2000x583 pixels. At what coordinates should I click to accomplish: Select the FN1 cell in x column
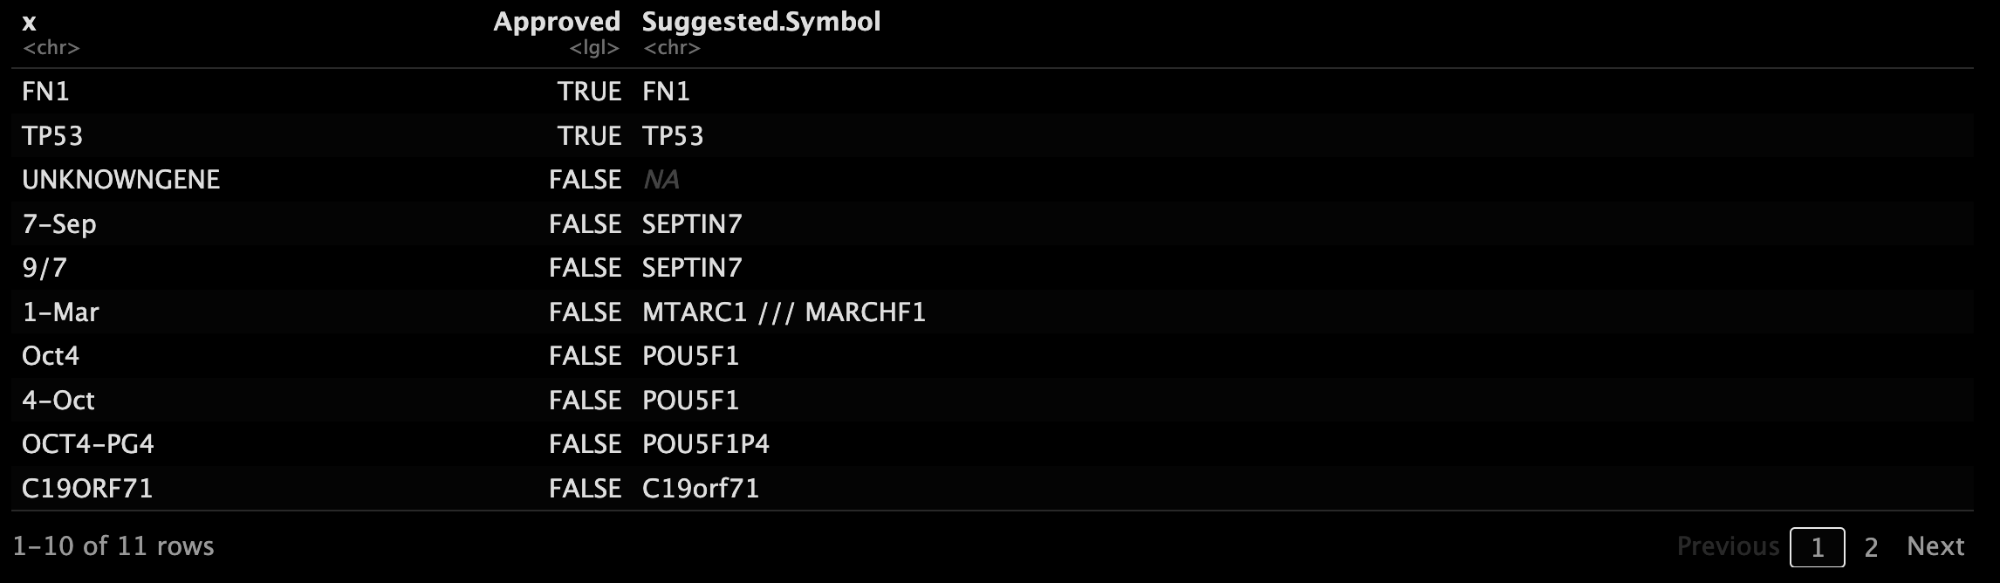point(46,91)
